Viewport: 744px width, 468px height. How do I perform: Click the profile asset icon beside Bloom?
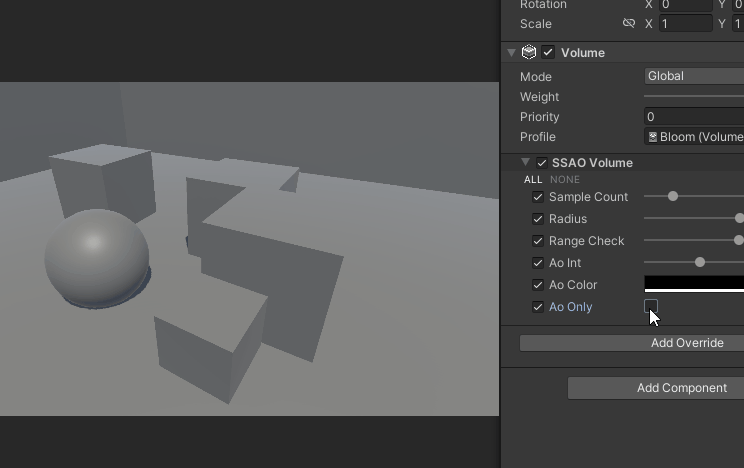click(x=653, y=137)
